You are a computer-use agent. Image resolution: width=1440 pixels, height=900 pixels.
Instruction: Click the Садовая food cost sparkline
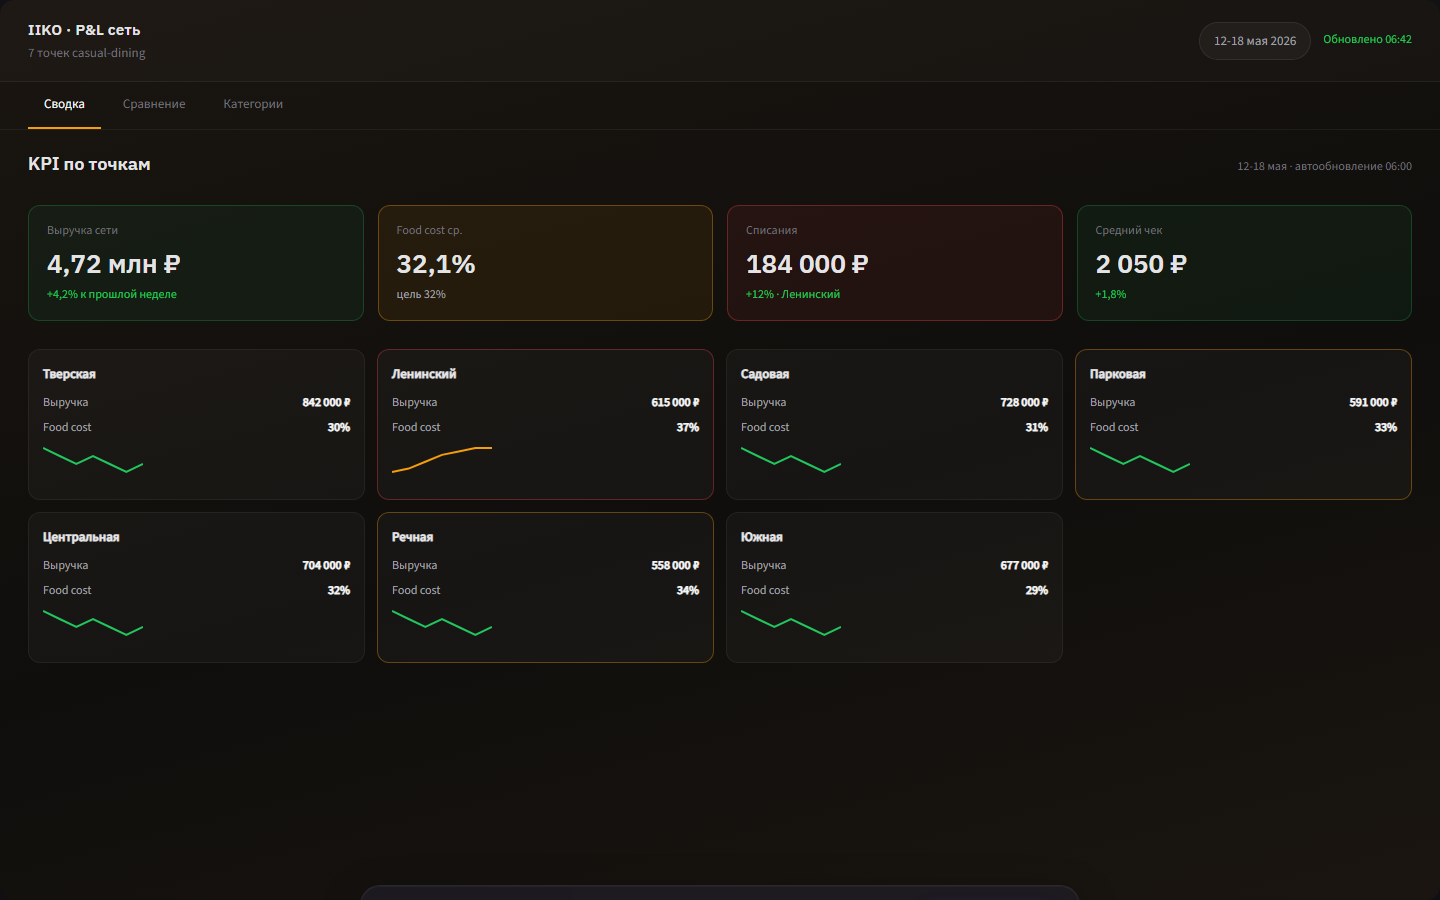(791, 460)
